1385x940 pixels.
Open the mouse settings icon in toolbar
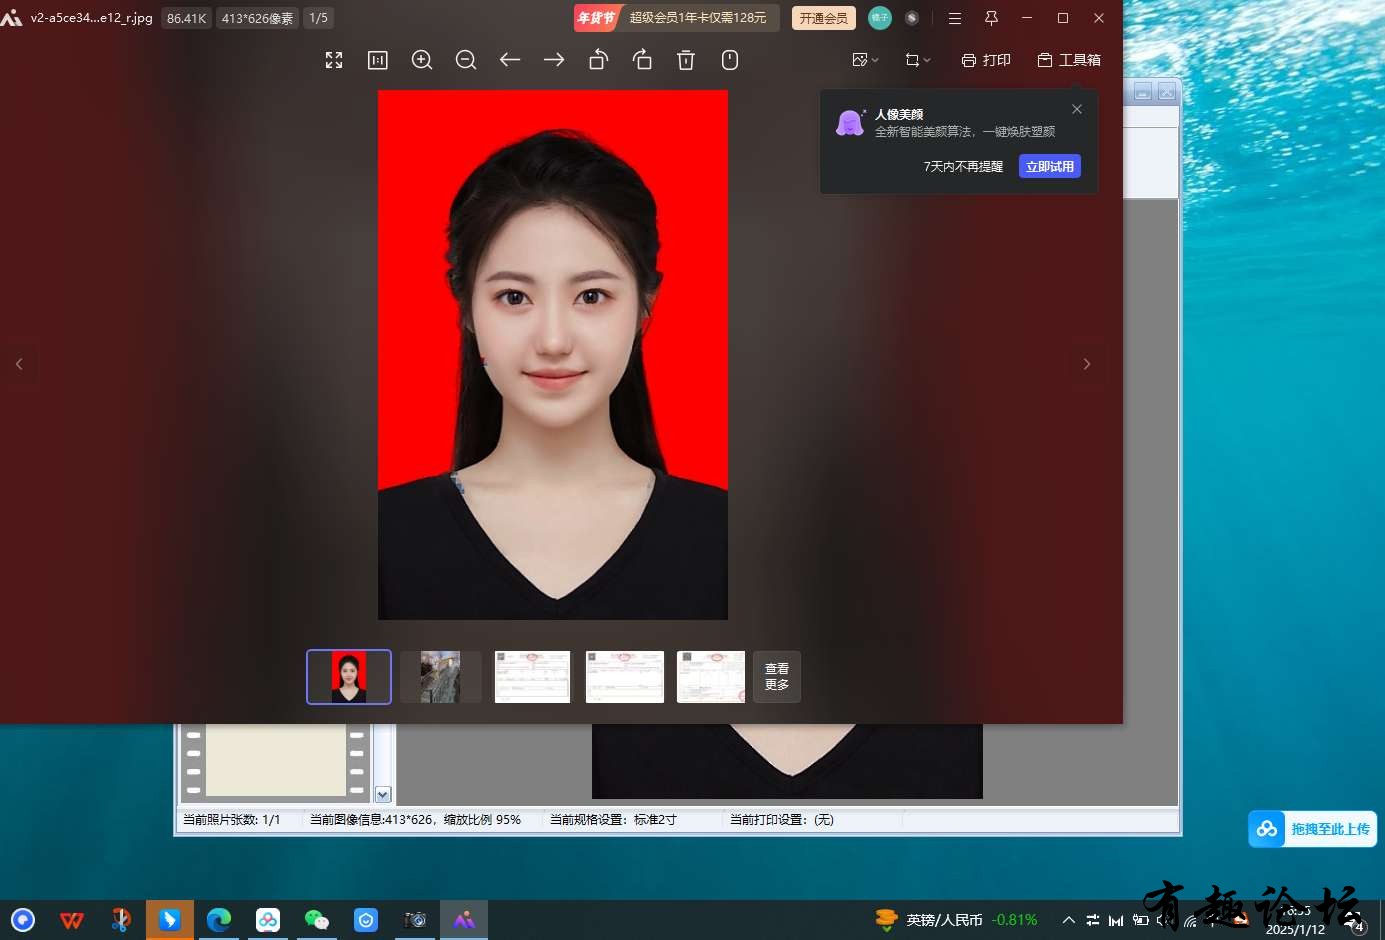coord(730,60)
